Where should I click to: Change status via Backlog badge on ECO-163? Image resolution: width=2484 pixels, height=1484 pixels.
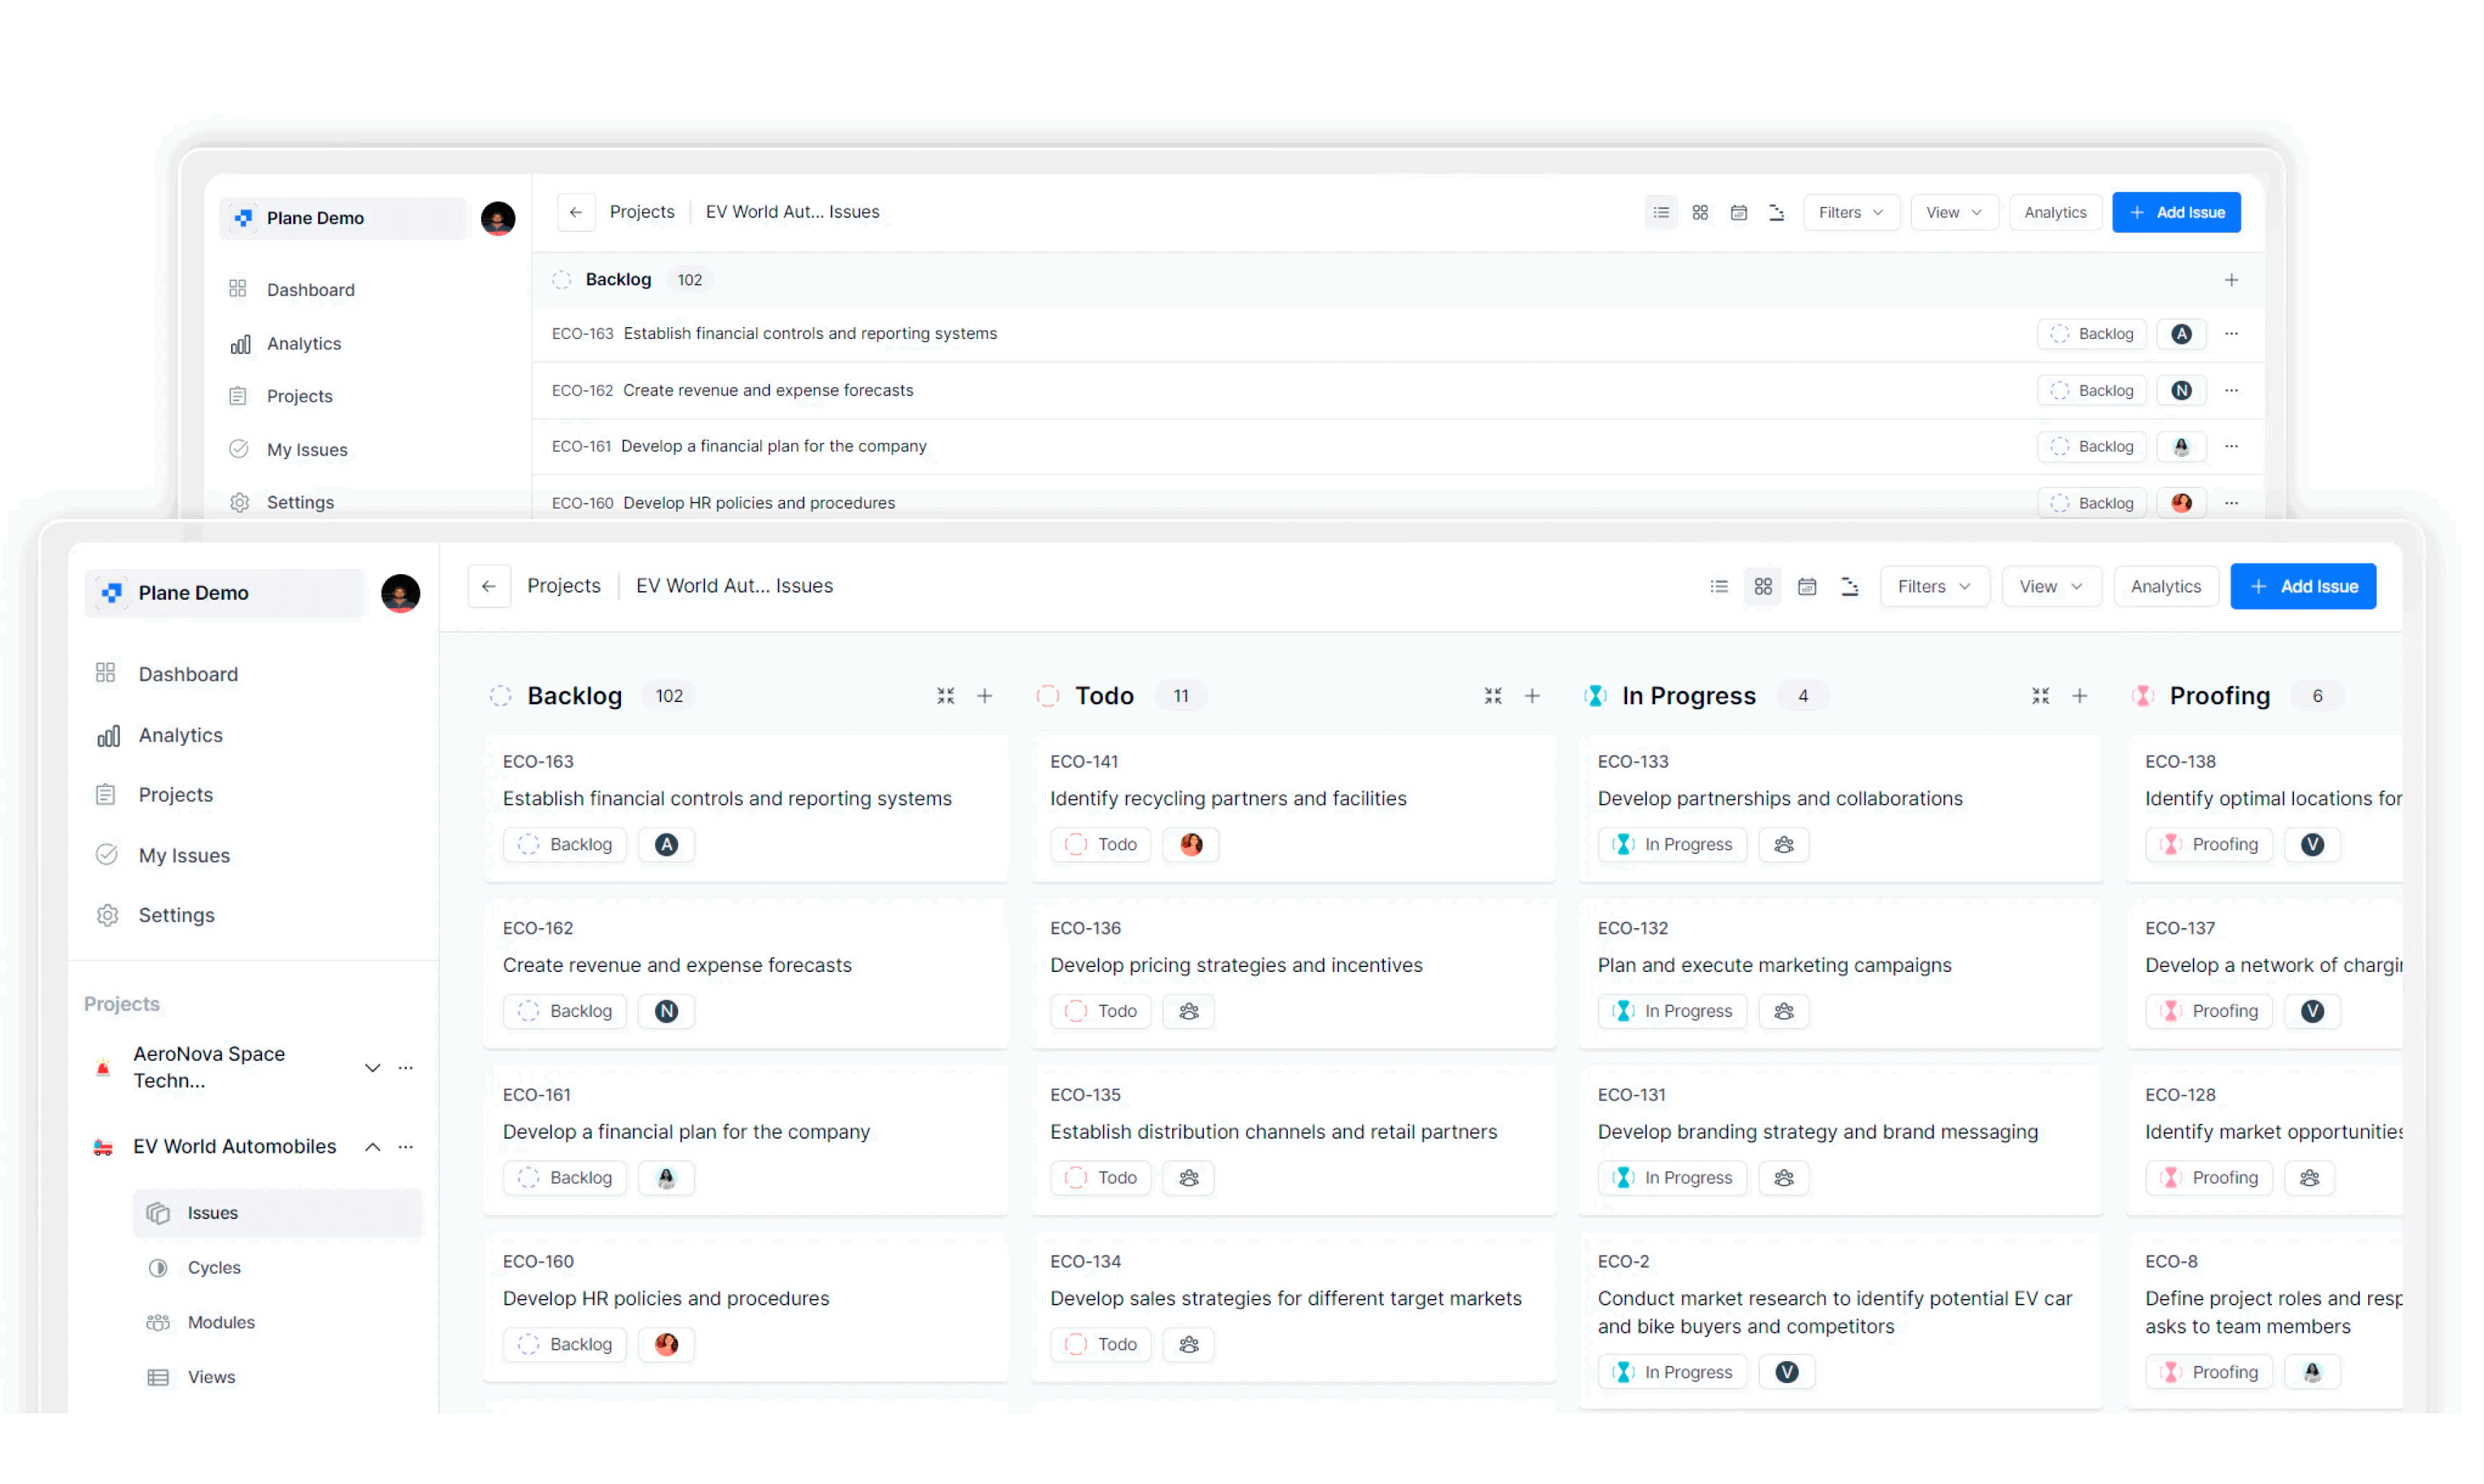[x=565, y=844]
